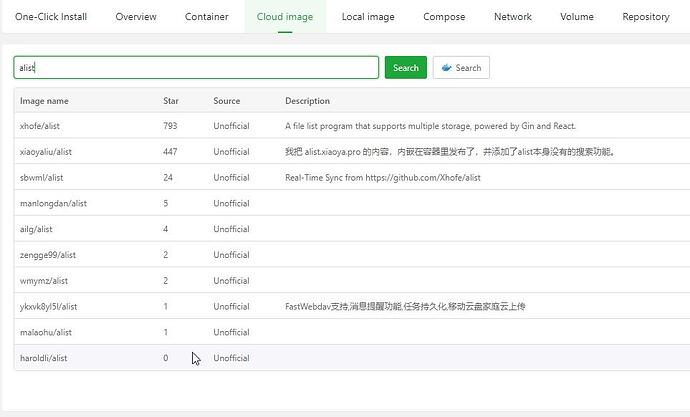The height and width of the screenshot is (417, 690).
Task: Select the malaohu/alist image name
Action: pos(46,333)
